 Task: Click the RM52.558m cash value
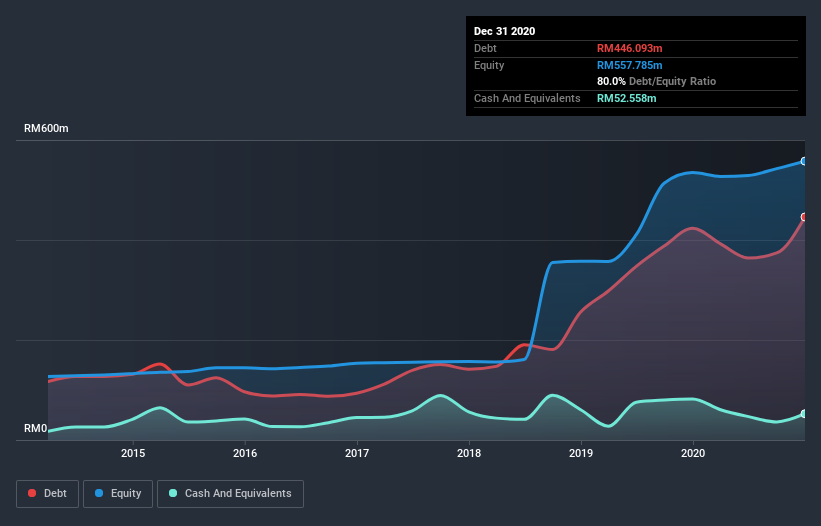(626, 98)
